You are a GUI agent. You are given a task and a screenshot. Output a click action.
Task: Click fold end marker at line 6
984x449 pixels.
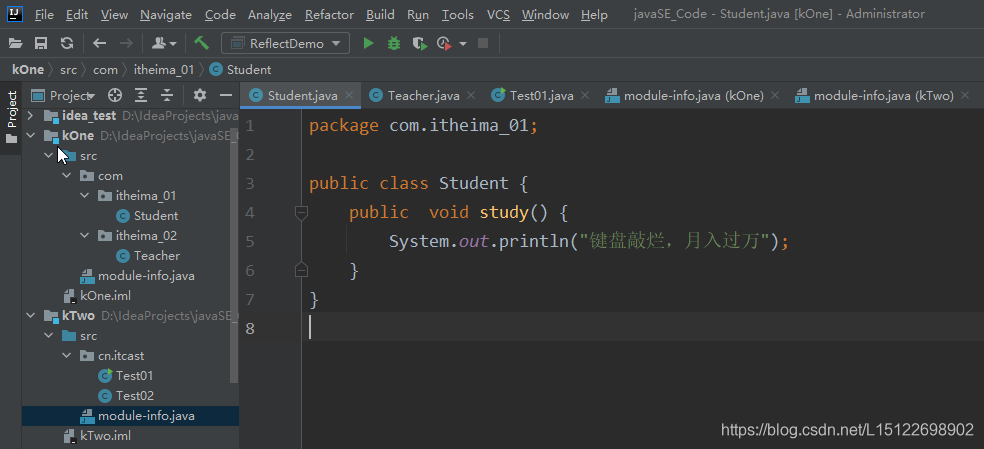click(x=301, y=271)
